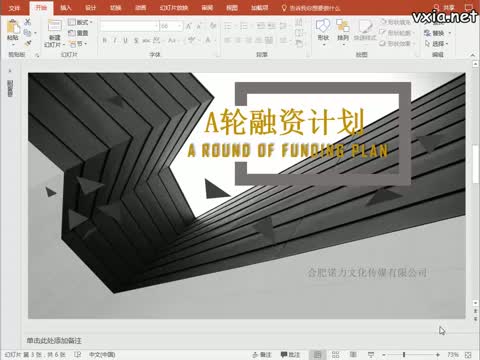Viewport: 480px width, 360px height.
Task: Select the title text A轮融资计划
Action: 284,123
